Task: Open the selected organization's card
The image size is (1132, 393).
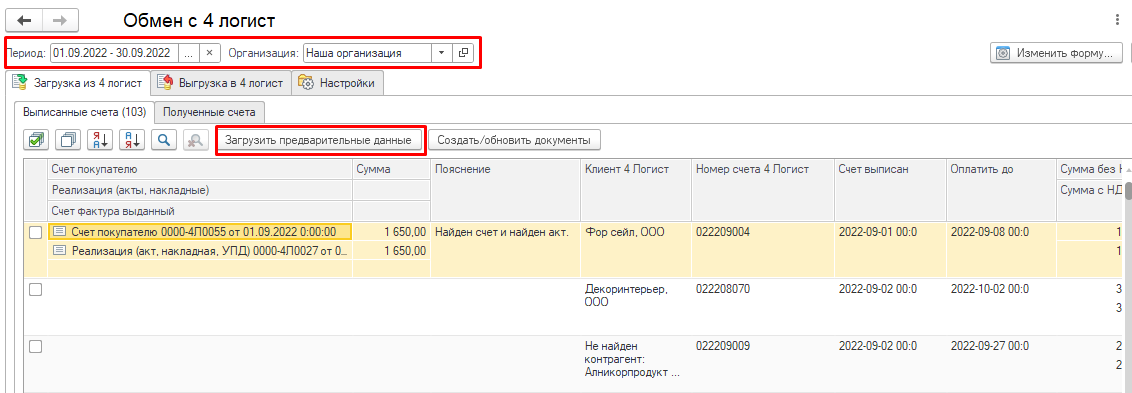Action: (x=463, y=53)
